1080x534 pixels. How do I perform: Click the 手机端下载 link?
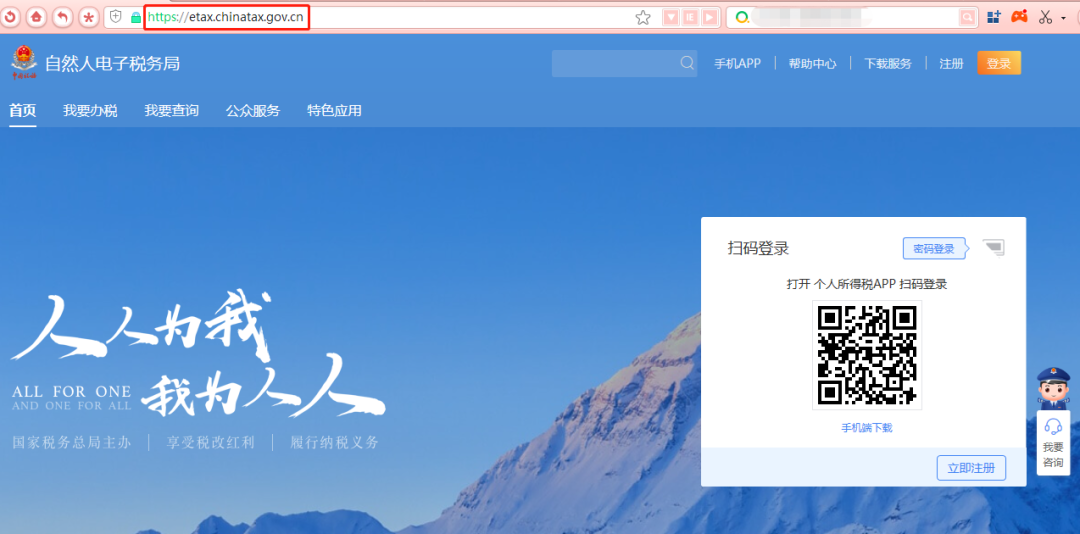(866, 428)
